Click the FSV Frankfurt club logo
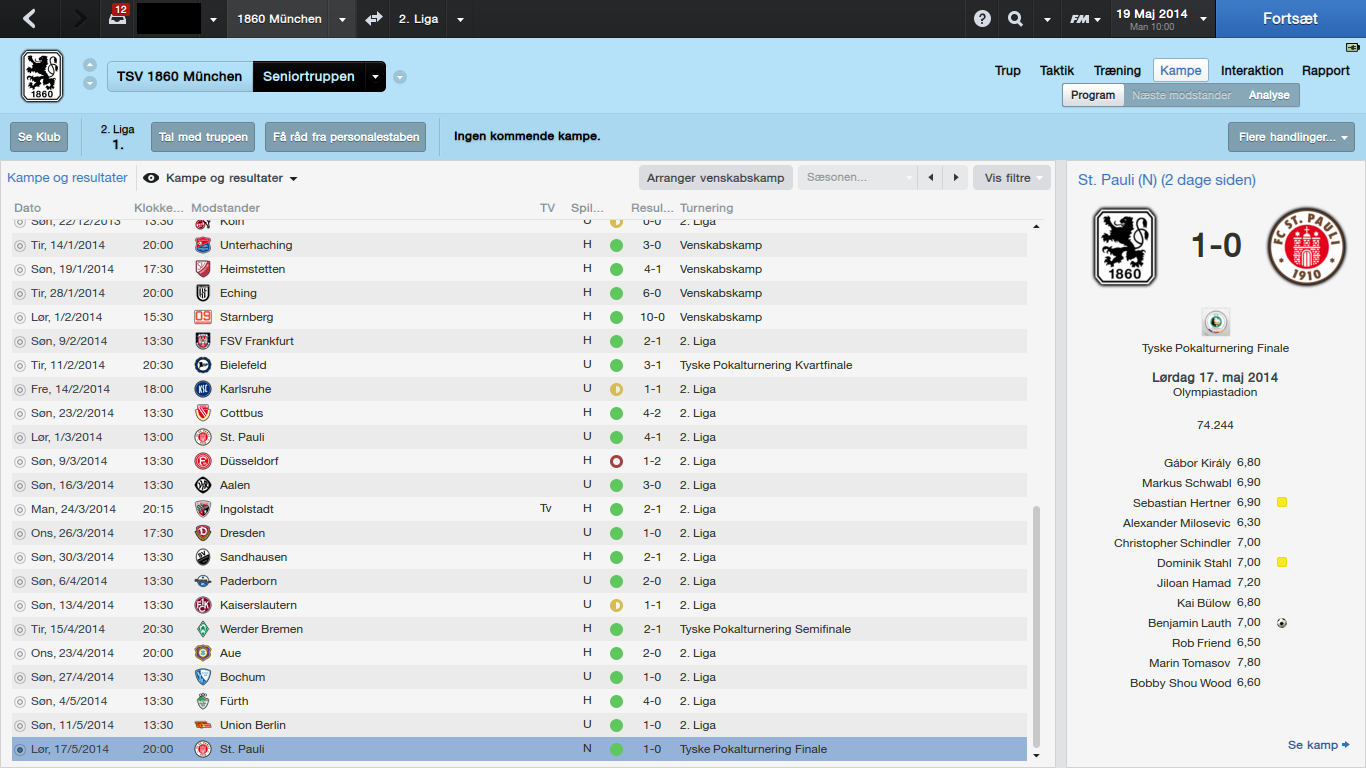The image size is (1366, 768). tap(203, 341)
